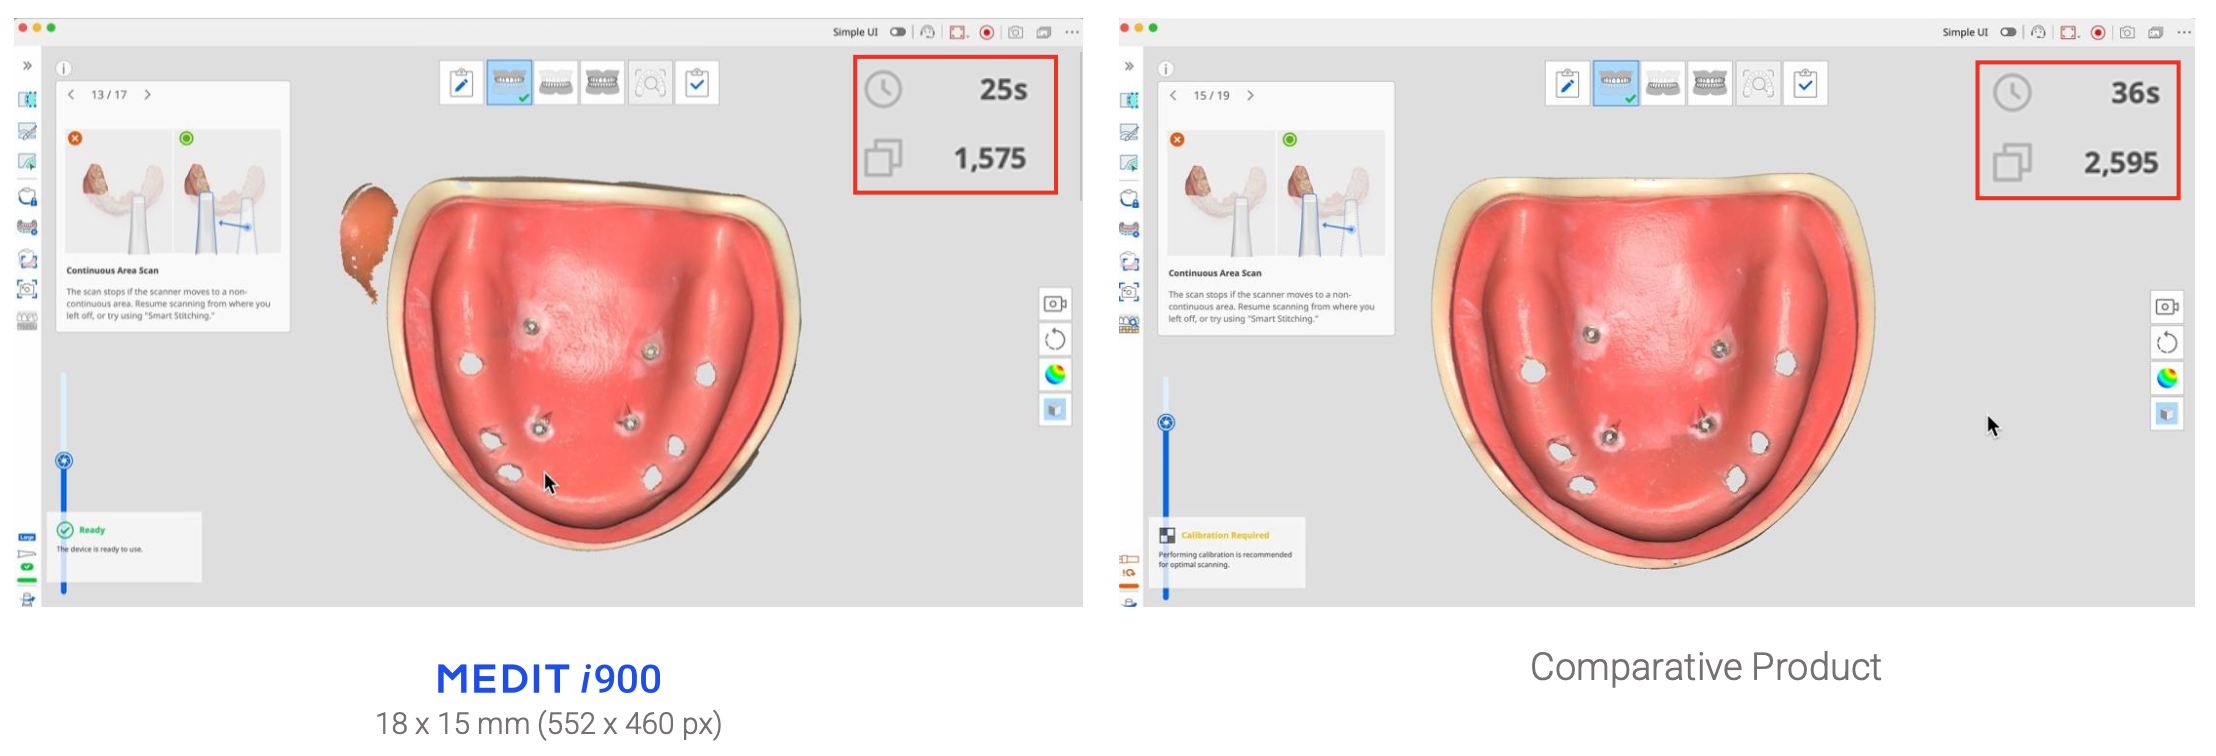The image size is (2216, 756).
Task: Click the top area-selection sidebar tool in MEDIT i900
Action: (x=27, y=99)
